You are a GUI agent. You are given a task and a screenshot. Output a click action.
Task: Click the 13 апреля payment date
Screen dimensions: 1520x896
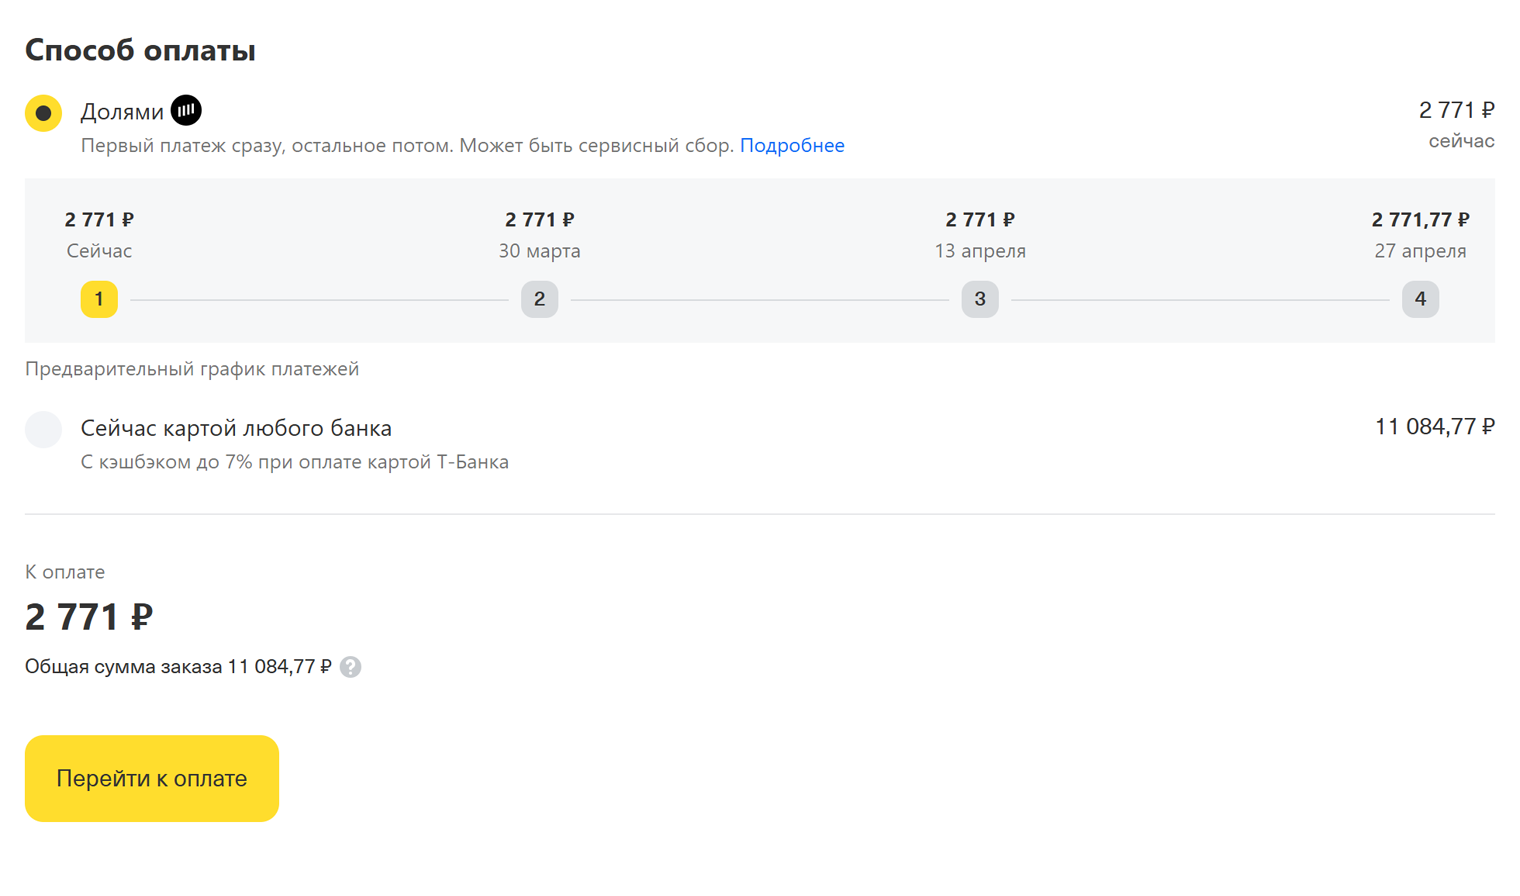click(x=980, y=251)
